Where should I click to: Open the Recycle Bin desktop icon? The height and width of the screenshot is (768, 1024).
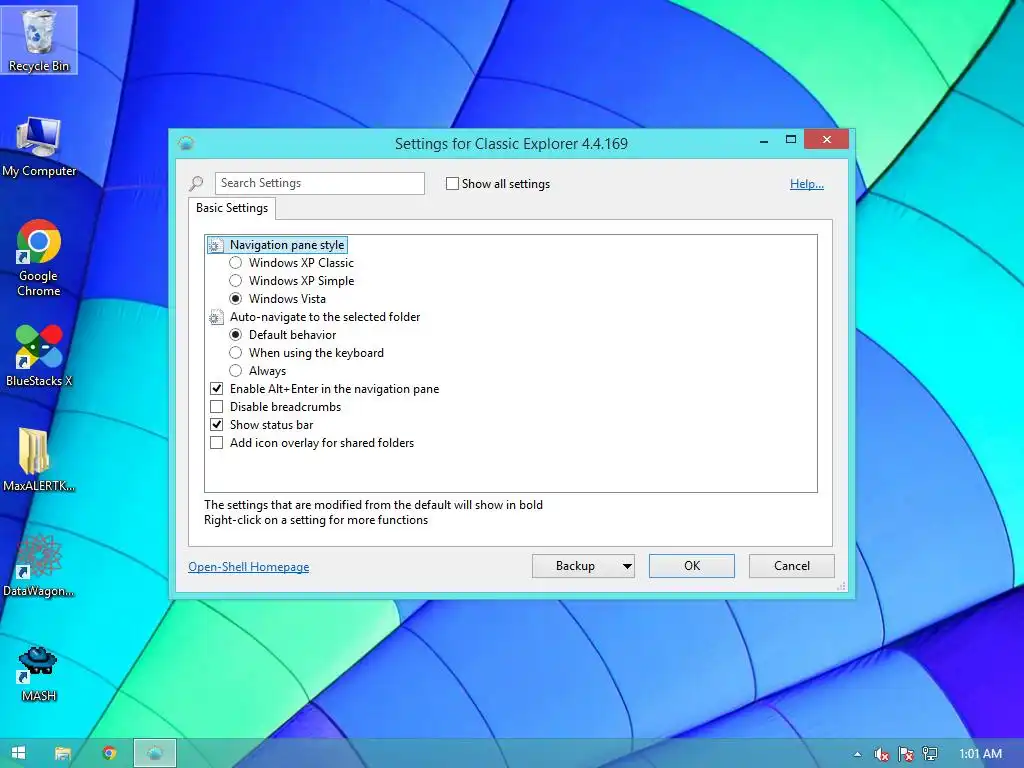[39, 40]
